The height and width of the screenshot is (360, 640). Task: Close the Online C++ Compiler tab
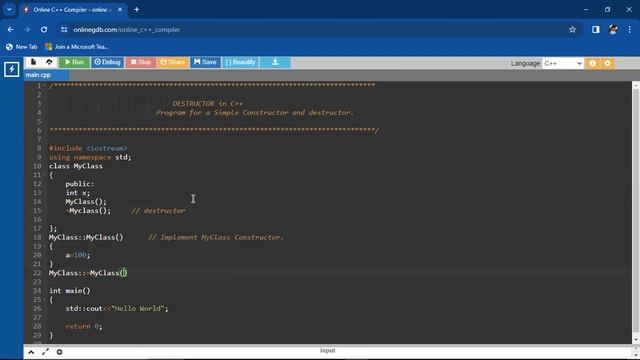click(120, 9)
